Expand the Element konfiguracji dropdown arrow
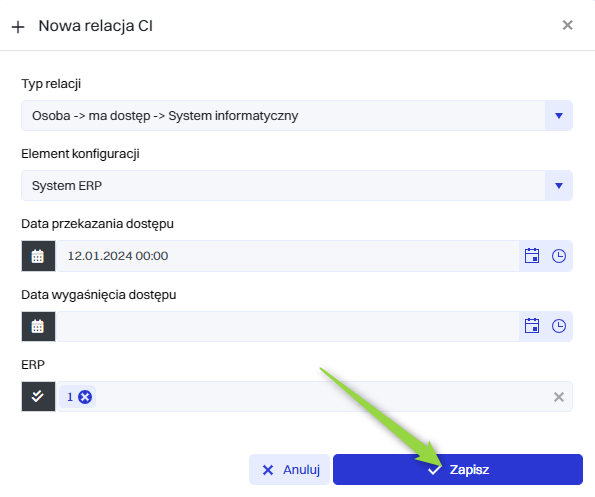595x497 pixels. point(559,186)
